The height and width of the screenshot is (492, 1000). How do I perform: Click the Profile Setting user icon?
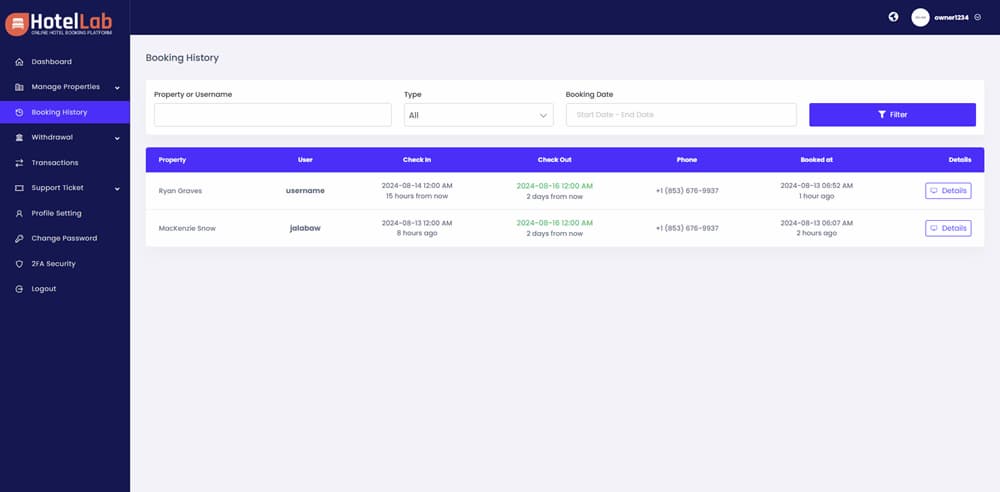[19, 213]
